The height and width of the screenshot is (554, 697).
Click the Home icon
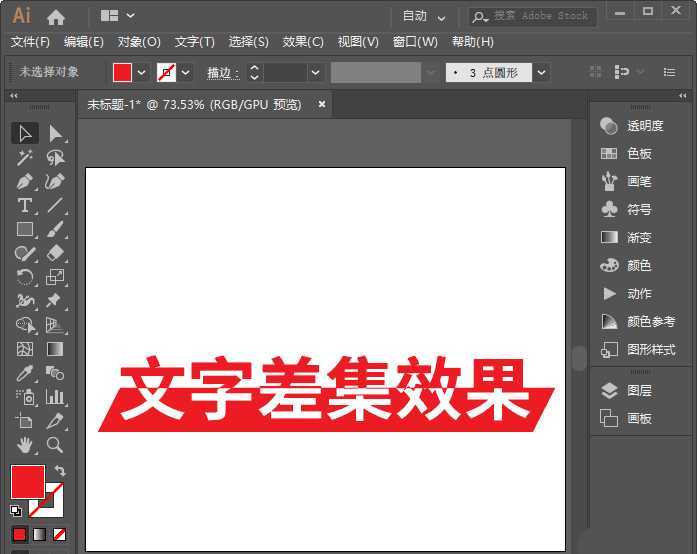[56, 16]
